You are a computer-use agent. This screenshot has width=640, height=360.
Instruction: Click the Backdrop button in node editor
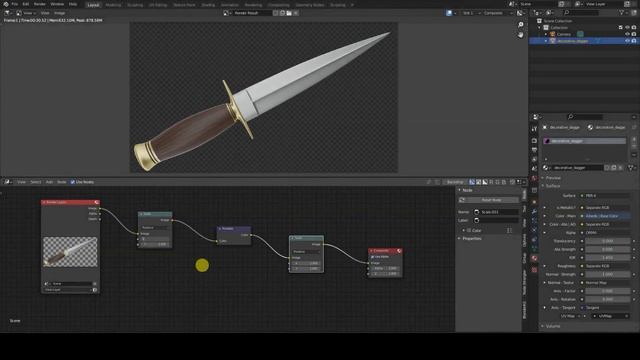click(455, 182)
